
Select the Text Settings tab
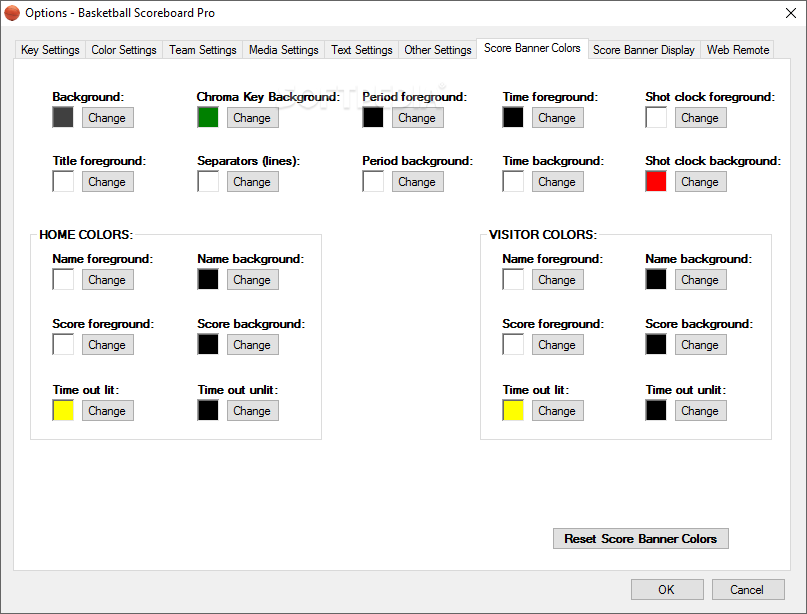click(x=361, y=50)
